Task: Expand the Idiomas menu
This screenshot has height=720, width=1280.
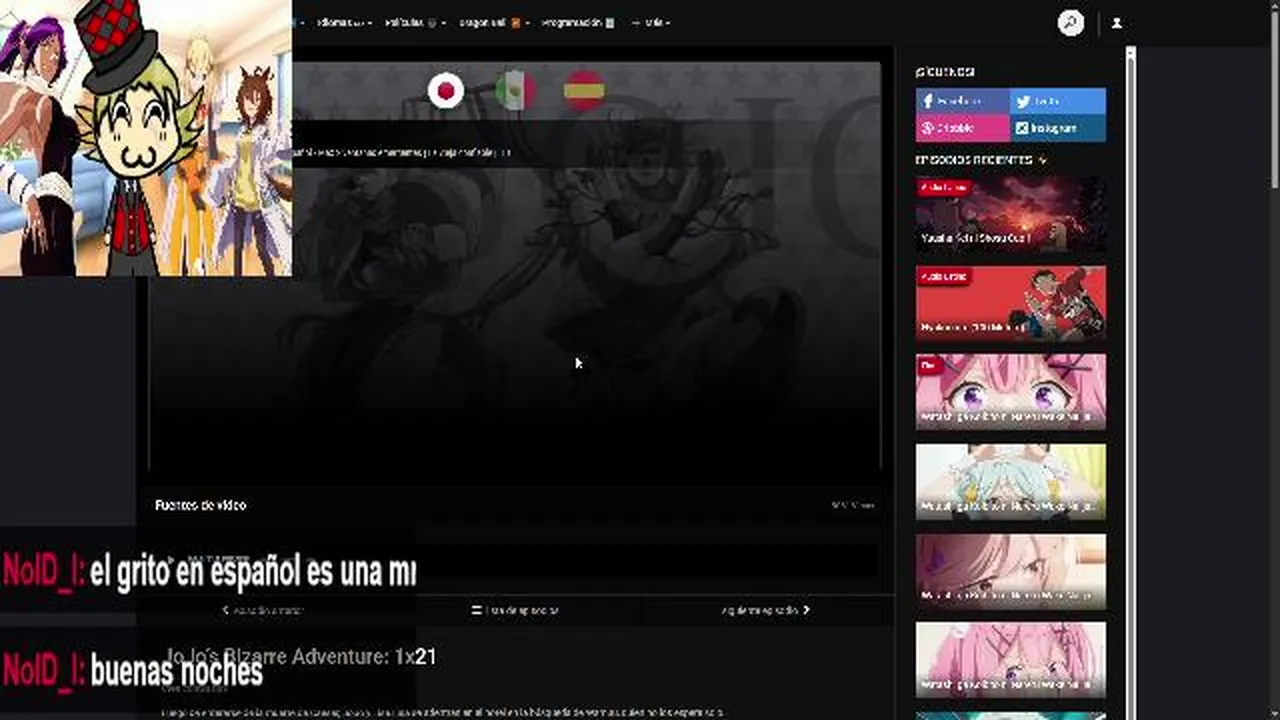Action: (x=344, y=23)
